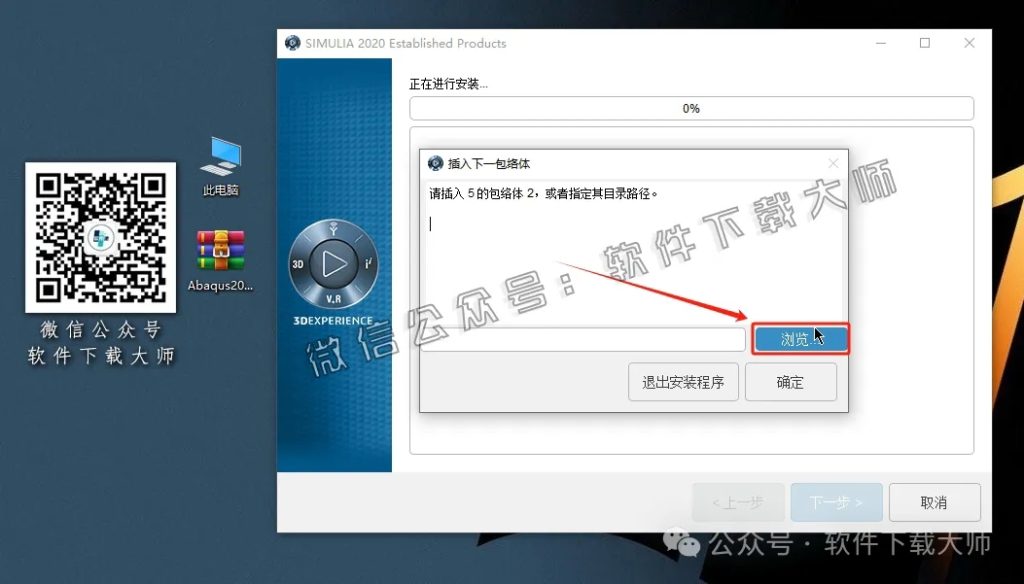Click the SIMULIA icon in the main title bar

click(293, 43)
